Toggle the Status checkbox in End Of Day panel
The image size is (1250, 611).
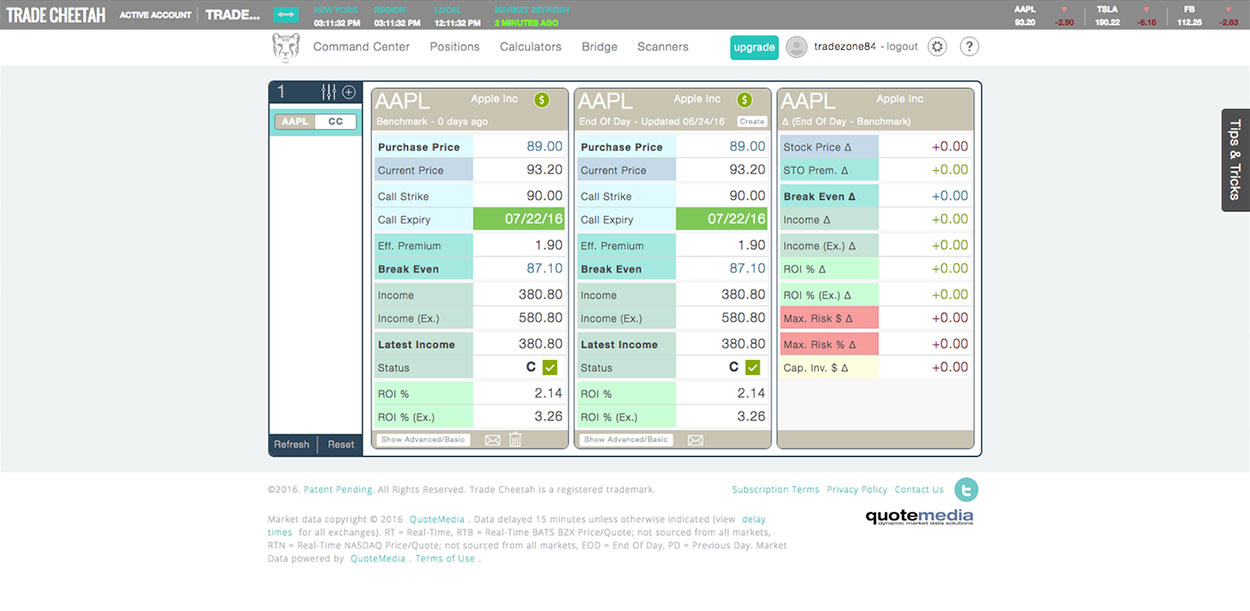tap(753, 368)
